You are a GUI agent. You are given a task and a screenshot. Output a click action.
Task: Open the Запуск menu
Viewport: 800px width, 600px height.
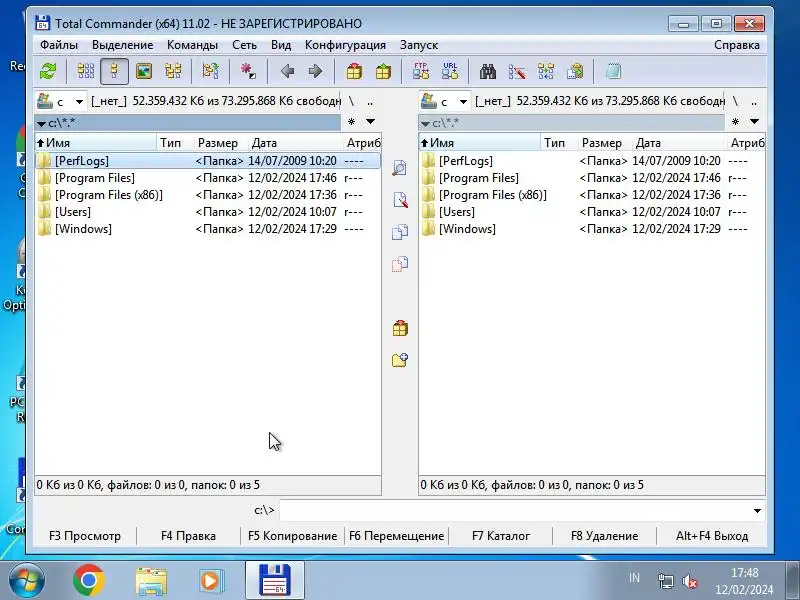419,45
